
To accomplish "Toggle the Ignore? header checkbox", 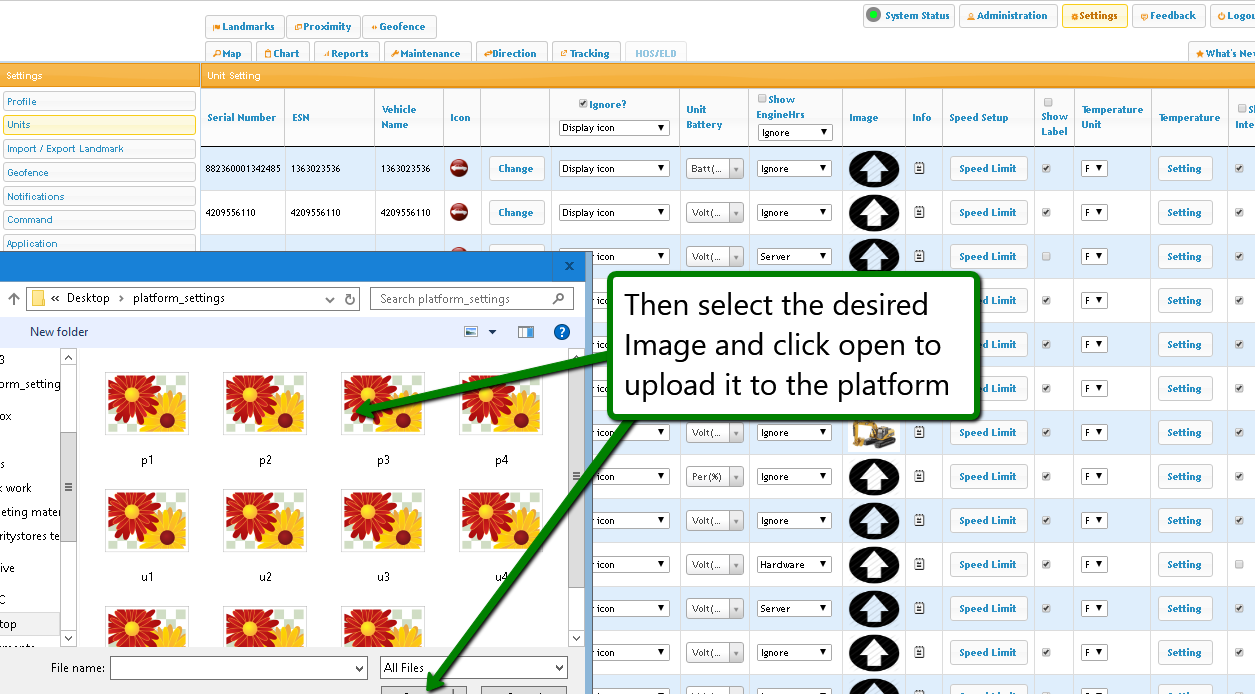I will (x=584, y=103).
